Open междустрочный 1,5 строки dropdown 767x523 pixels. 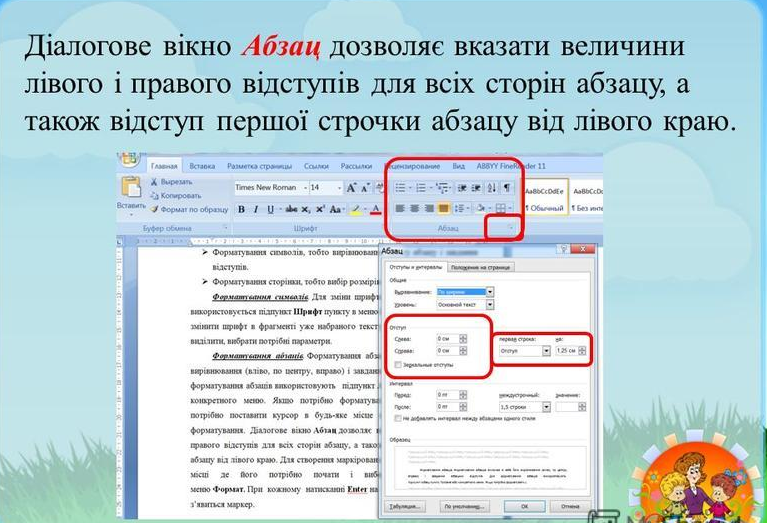tap(546, 407)
